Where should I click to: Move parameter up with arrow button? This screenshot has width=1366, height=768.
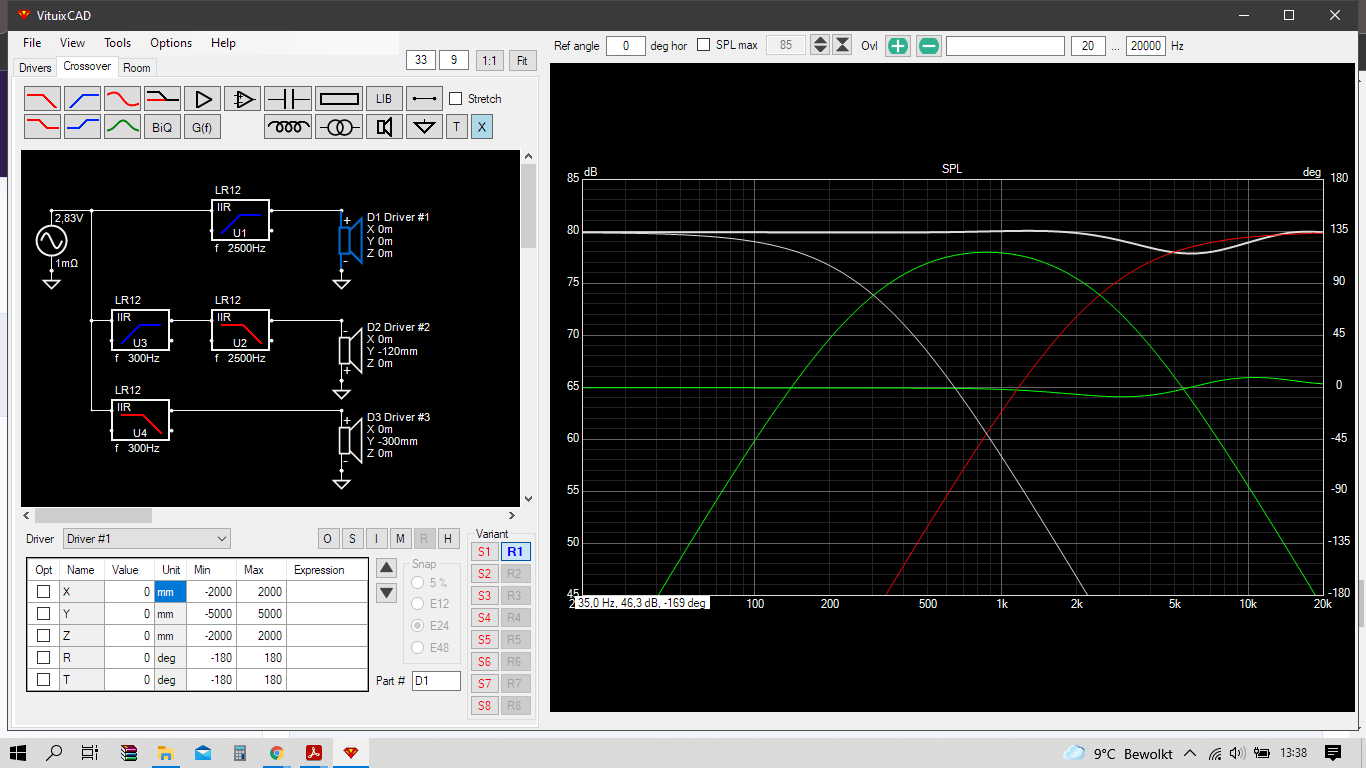tap(386, 568)
